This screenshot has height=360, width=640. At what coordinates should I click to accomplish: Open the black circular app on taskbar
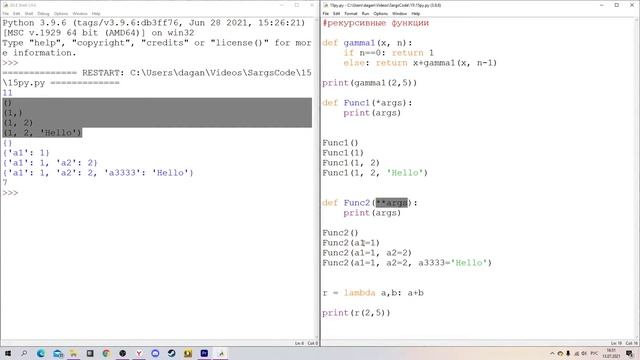click(x=122, y=353)
